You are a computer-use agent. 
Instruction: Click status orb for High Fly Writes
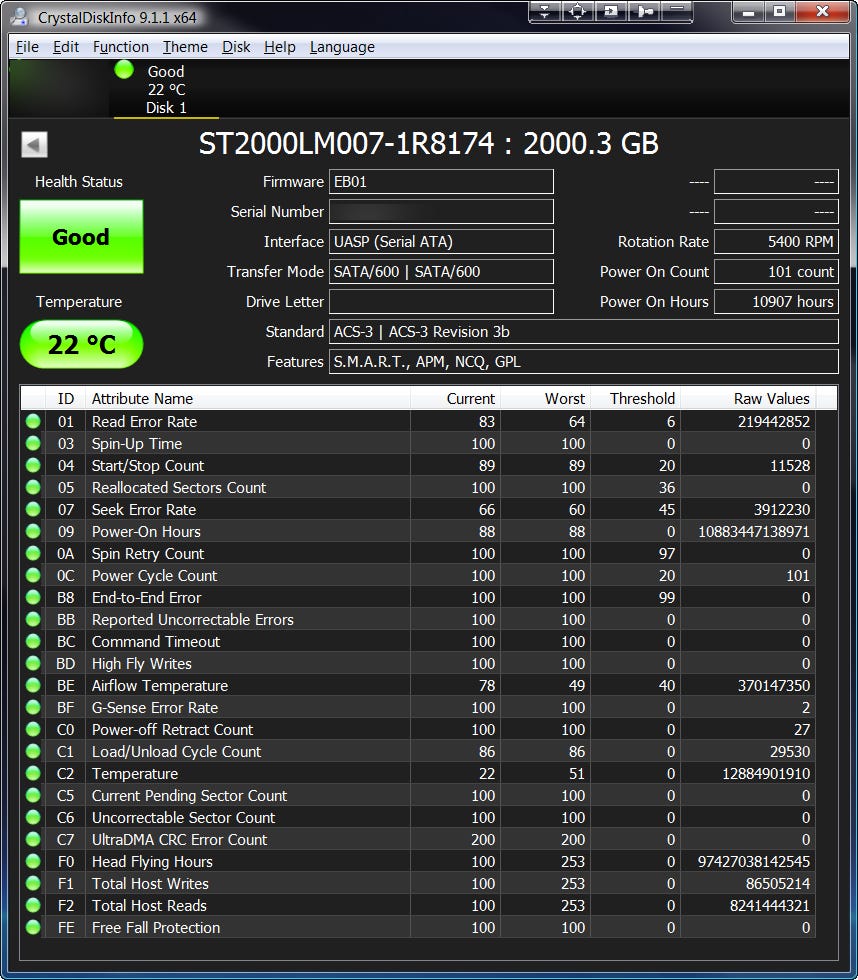tap(33, 663)
